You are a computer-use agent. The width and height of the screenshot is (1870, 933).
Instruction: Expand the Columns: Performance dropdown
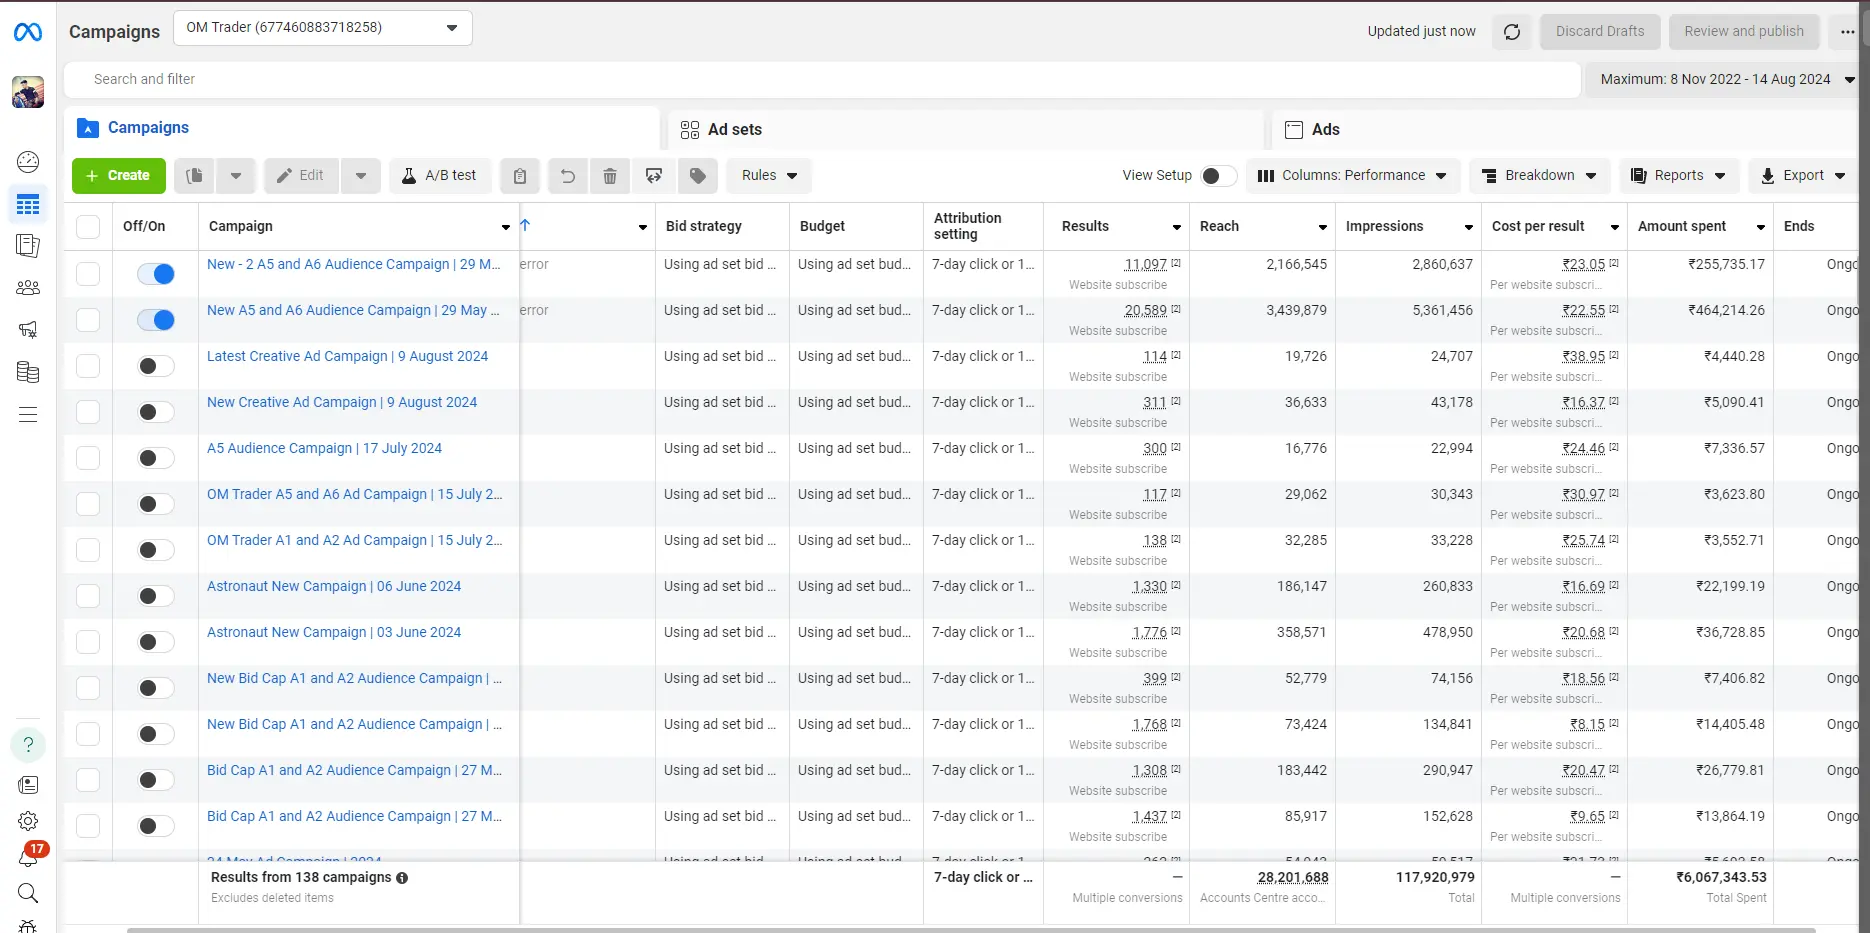[x=1352, y=176]
